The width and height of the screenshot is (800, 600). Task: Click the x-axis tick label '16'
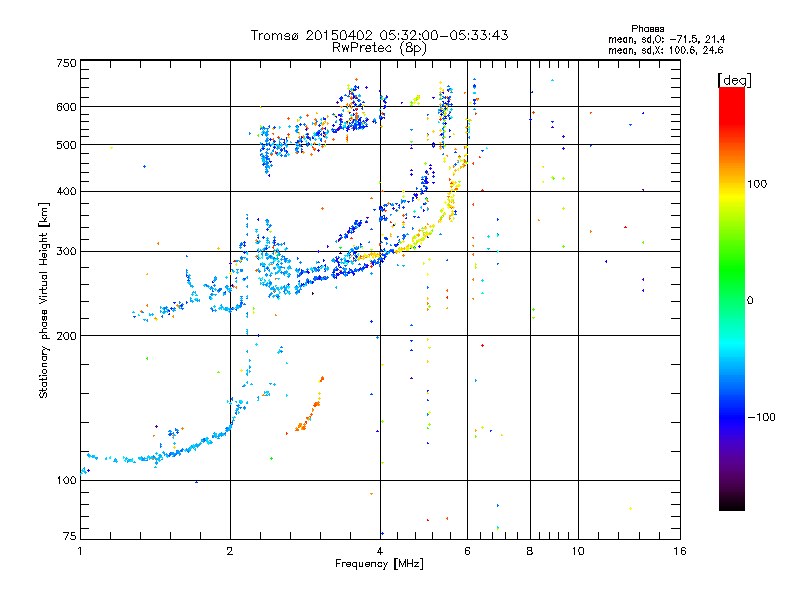coord(680,551)
